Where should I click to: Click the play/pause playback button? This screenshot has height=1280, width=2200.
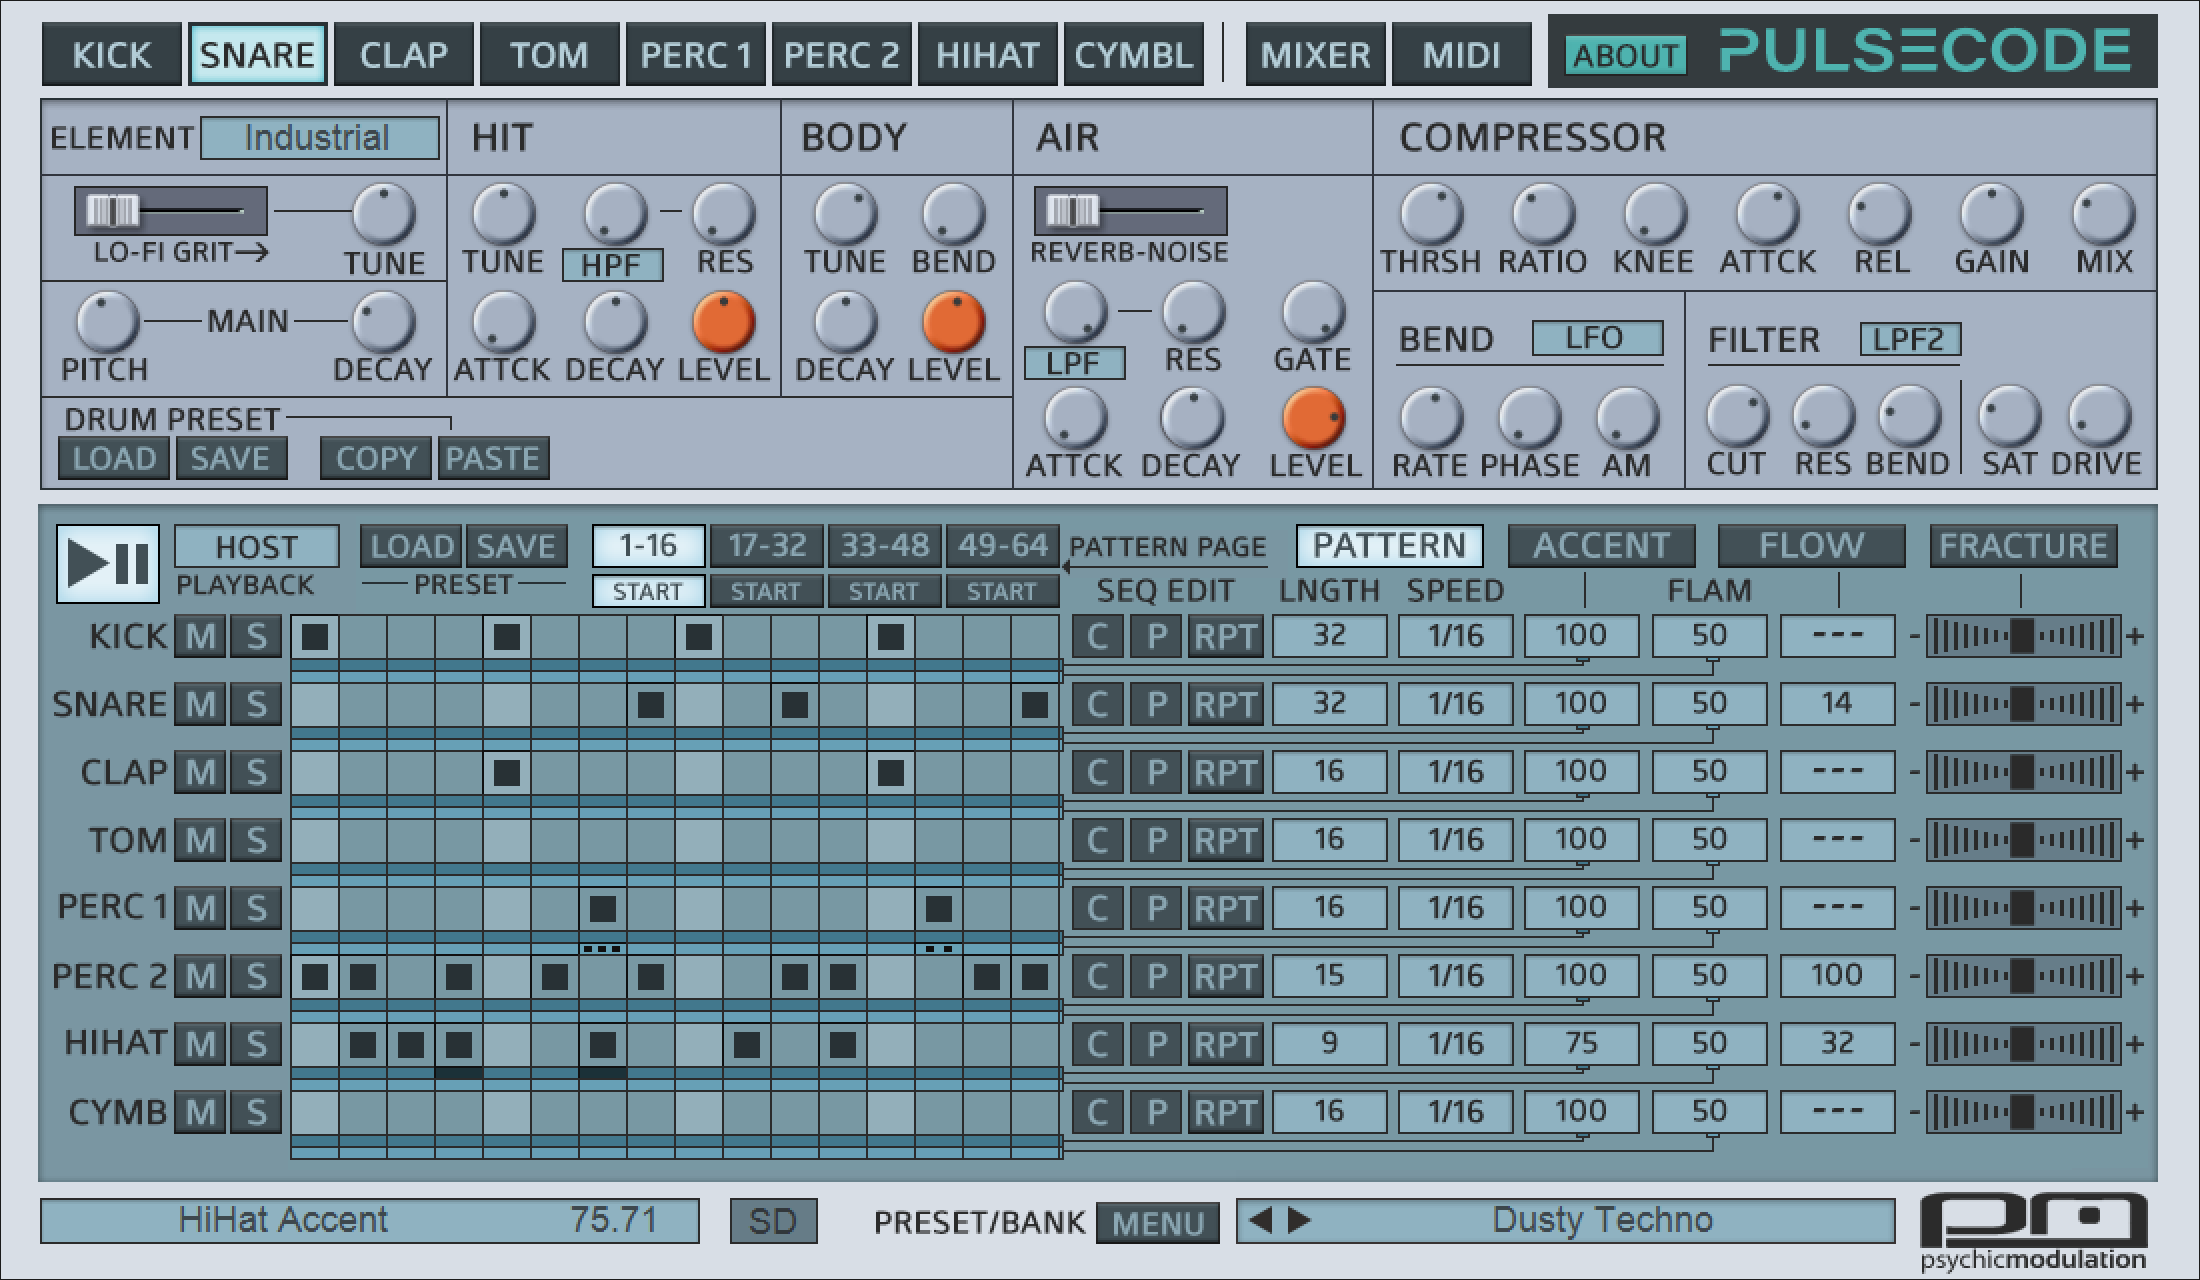pos(108,563)
